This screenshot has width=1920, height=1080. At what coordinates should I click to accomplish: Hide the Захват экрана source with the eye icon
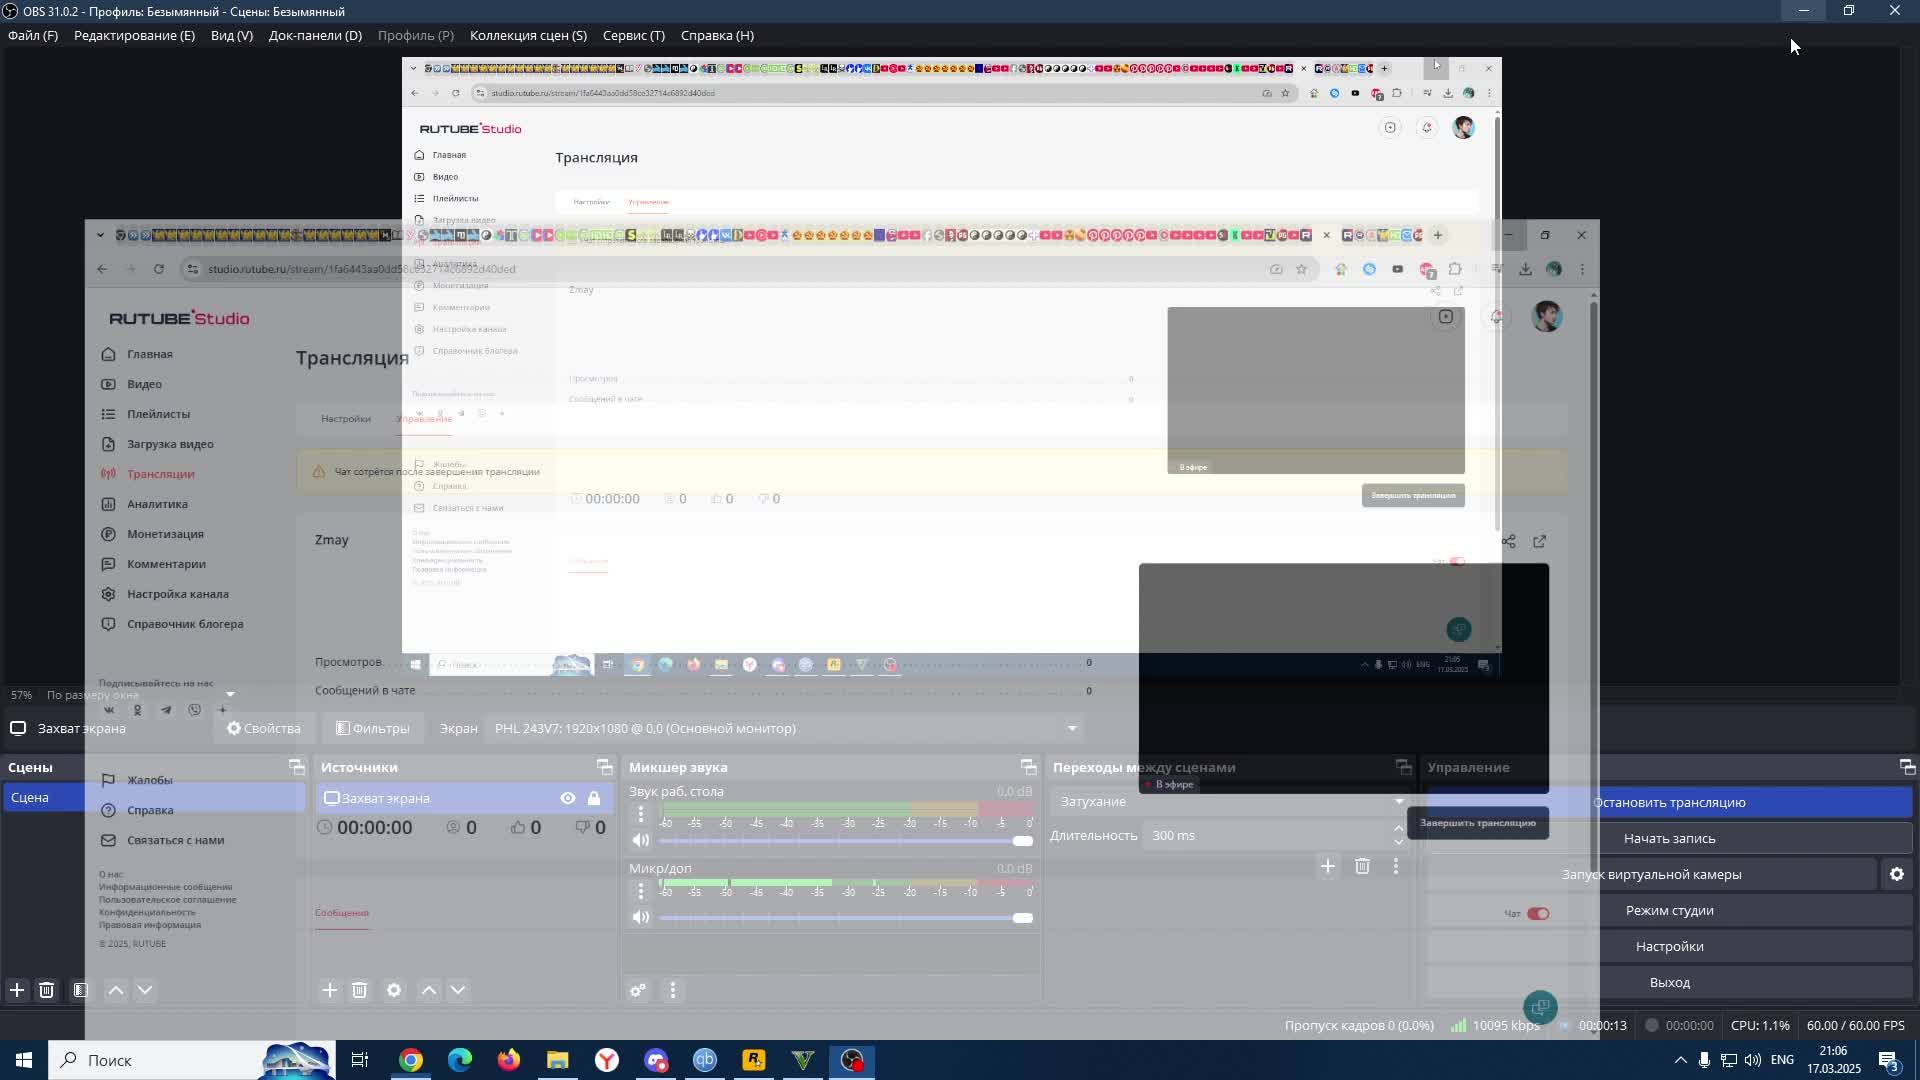pyautogui.click(x=567, y=798)
